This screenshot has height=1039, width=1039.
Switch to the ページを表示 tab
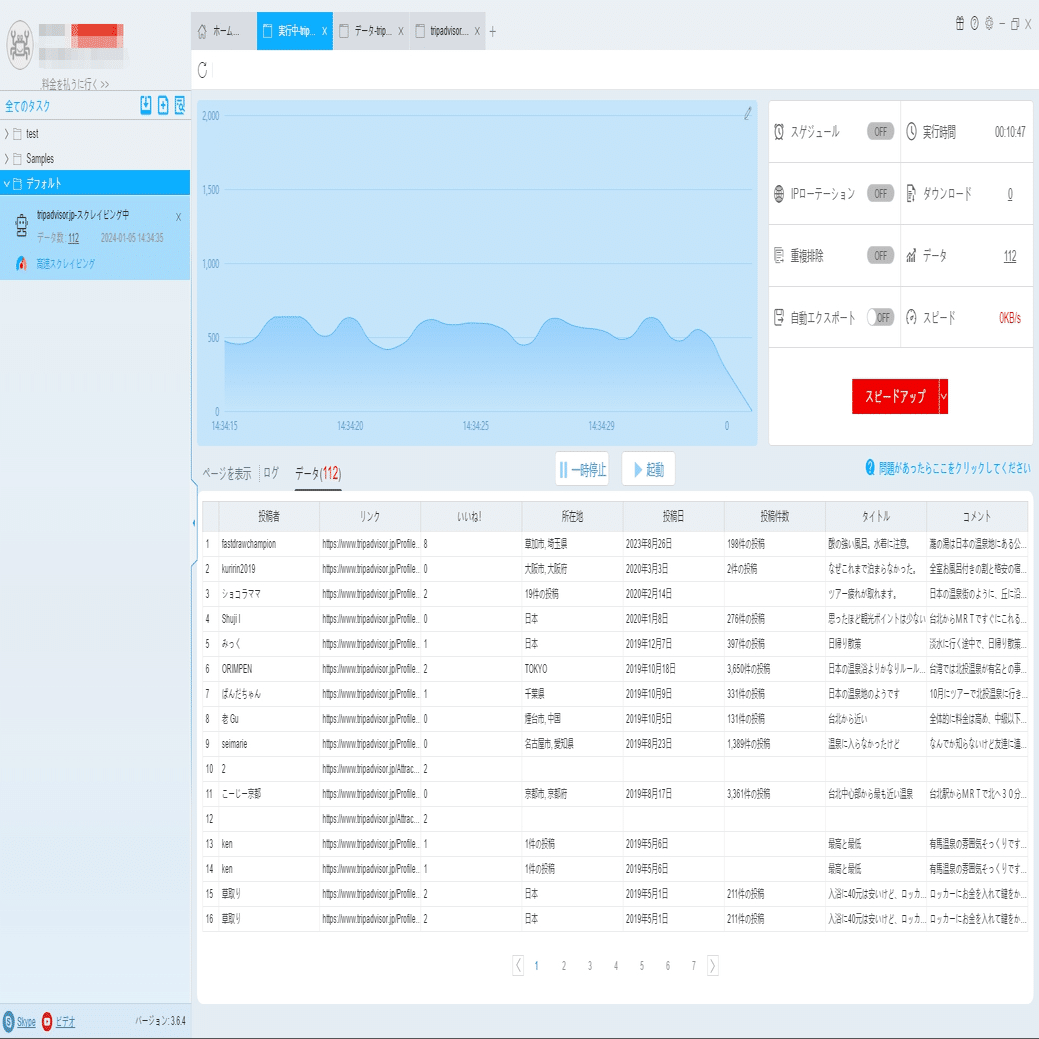(x=227, y=473)
